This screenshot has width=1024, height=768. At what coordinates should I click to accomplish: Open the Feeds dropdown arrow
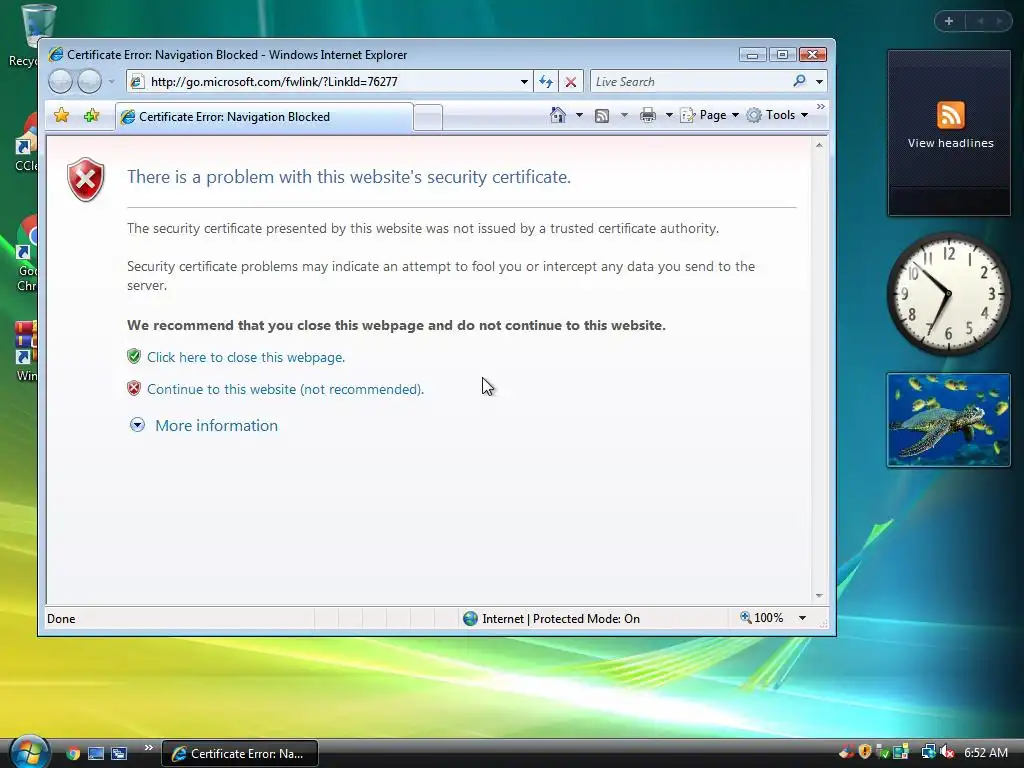click(624, 116)
